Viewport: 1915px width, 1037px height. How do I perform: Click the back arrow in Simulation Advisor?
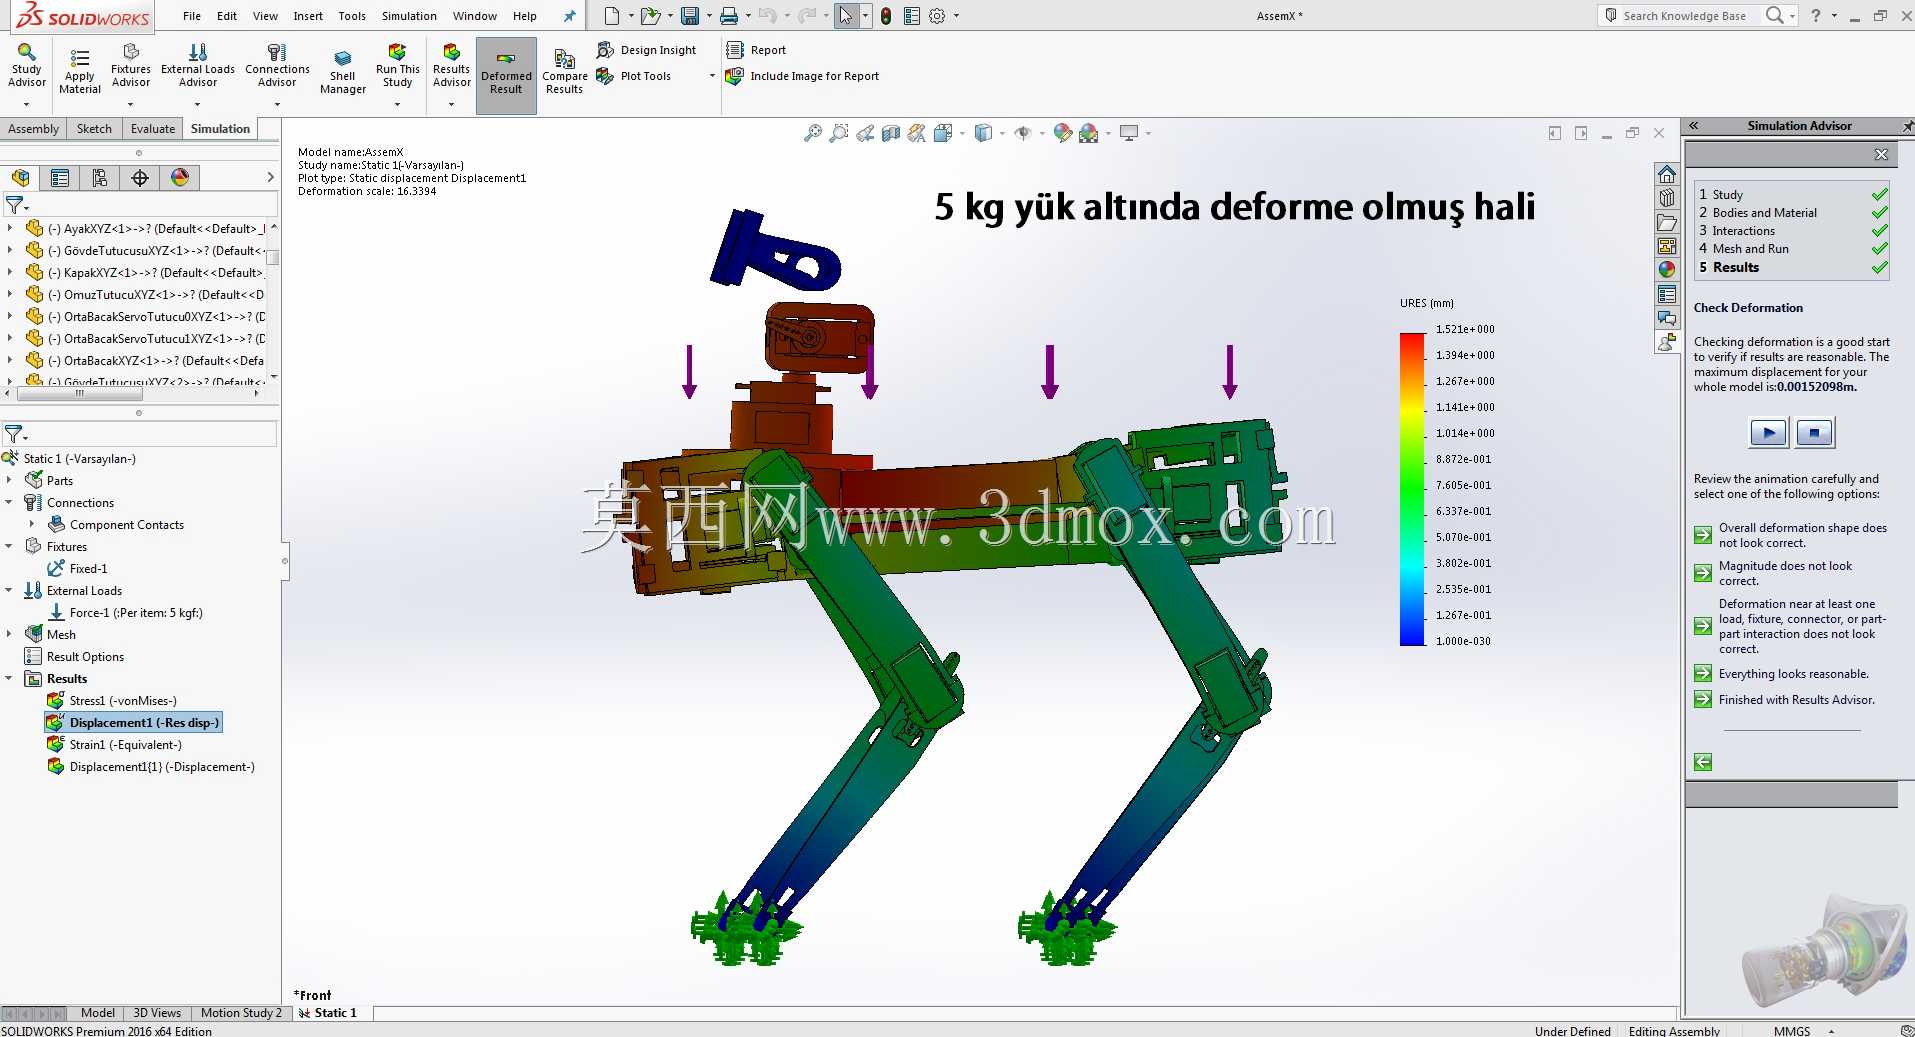(x=1703, y=762)
